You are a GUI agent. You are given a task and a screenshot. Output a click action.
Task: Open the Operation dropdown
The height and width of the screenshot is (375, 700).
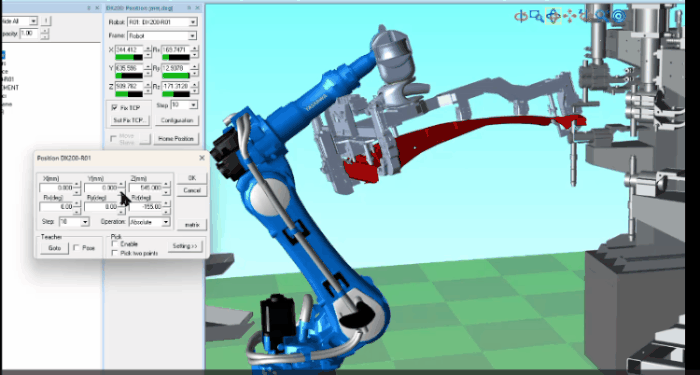click(x=166, y=222)
